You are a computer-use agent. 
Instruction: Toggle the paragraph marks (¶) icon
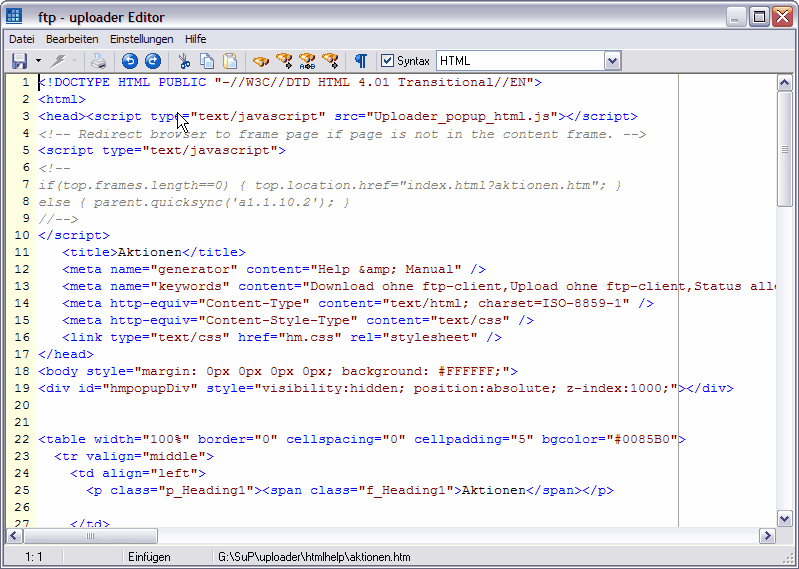click(x=361, y=61)
